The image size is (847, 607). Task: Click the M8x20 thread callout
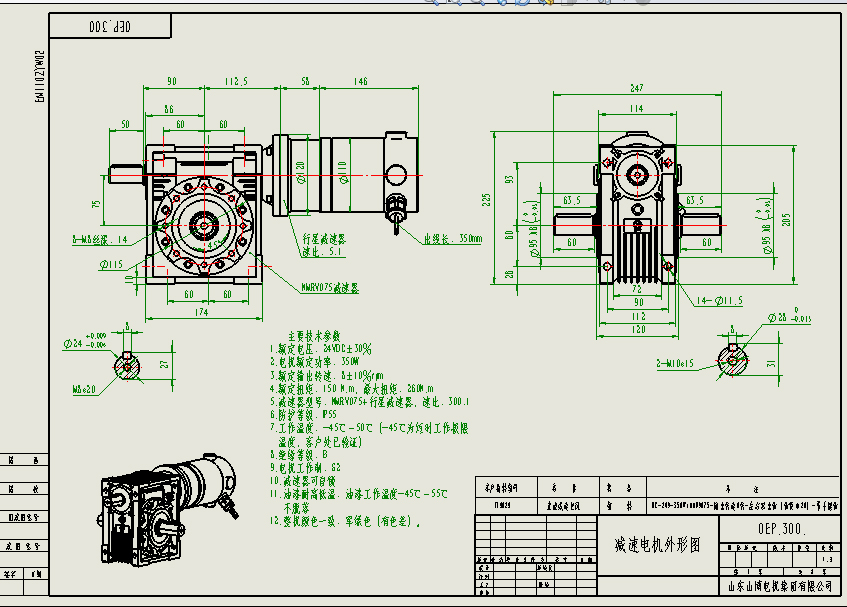click(84, 389)
